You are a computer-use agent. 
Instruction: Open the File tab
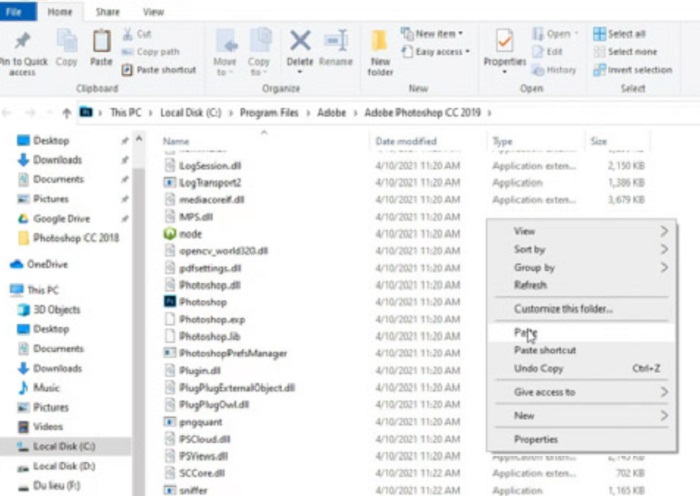pyautogui.click(x=15, y=11)
